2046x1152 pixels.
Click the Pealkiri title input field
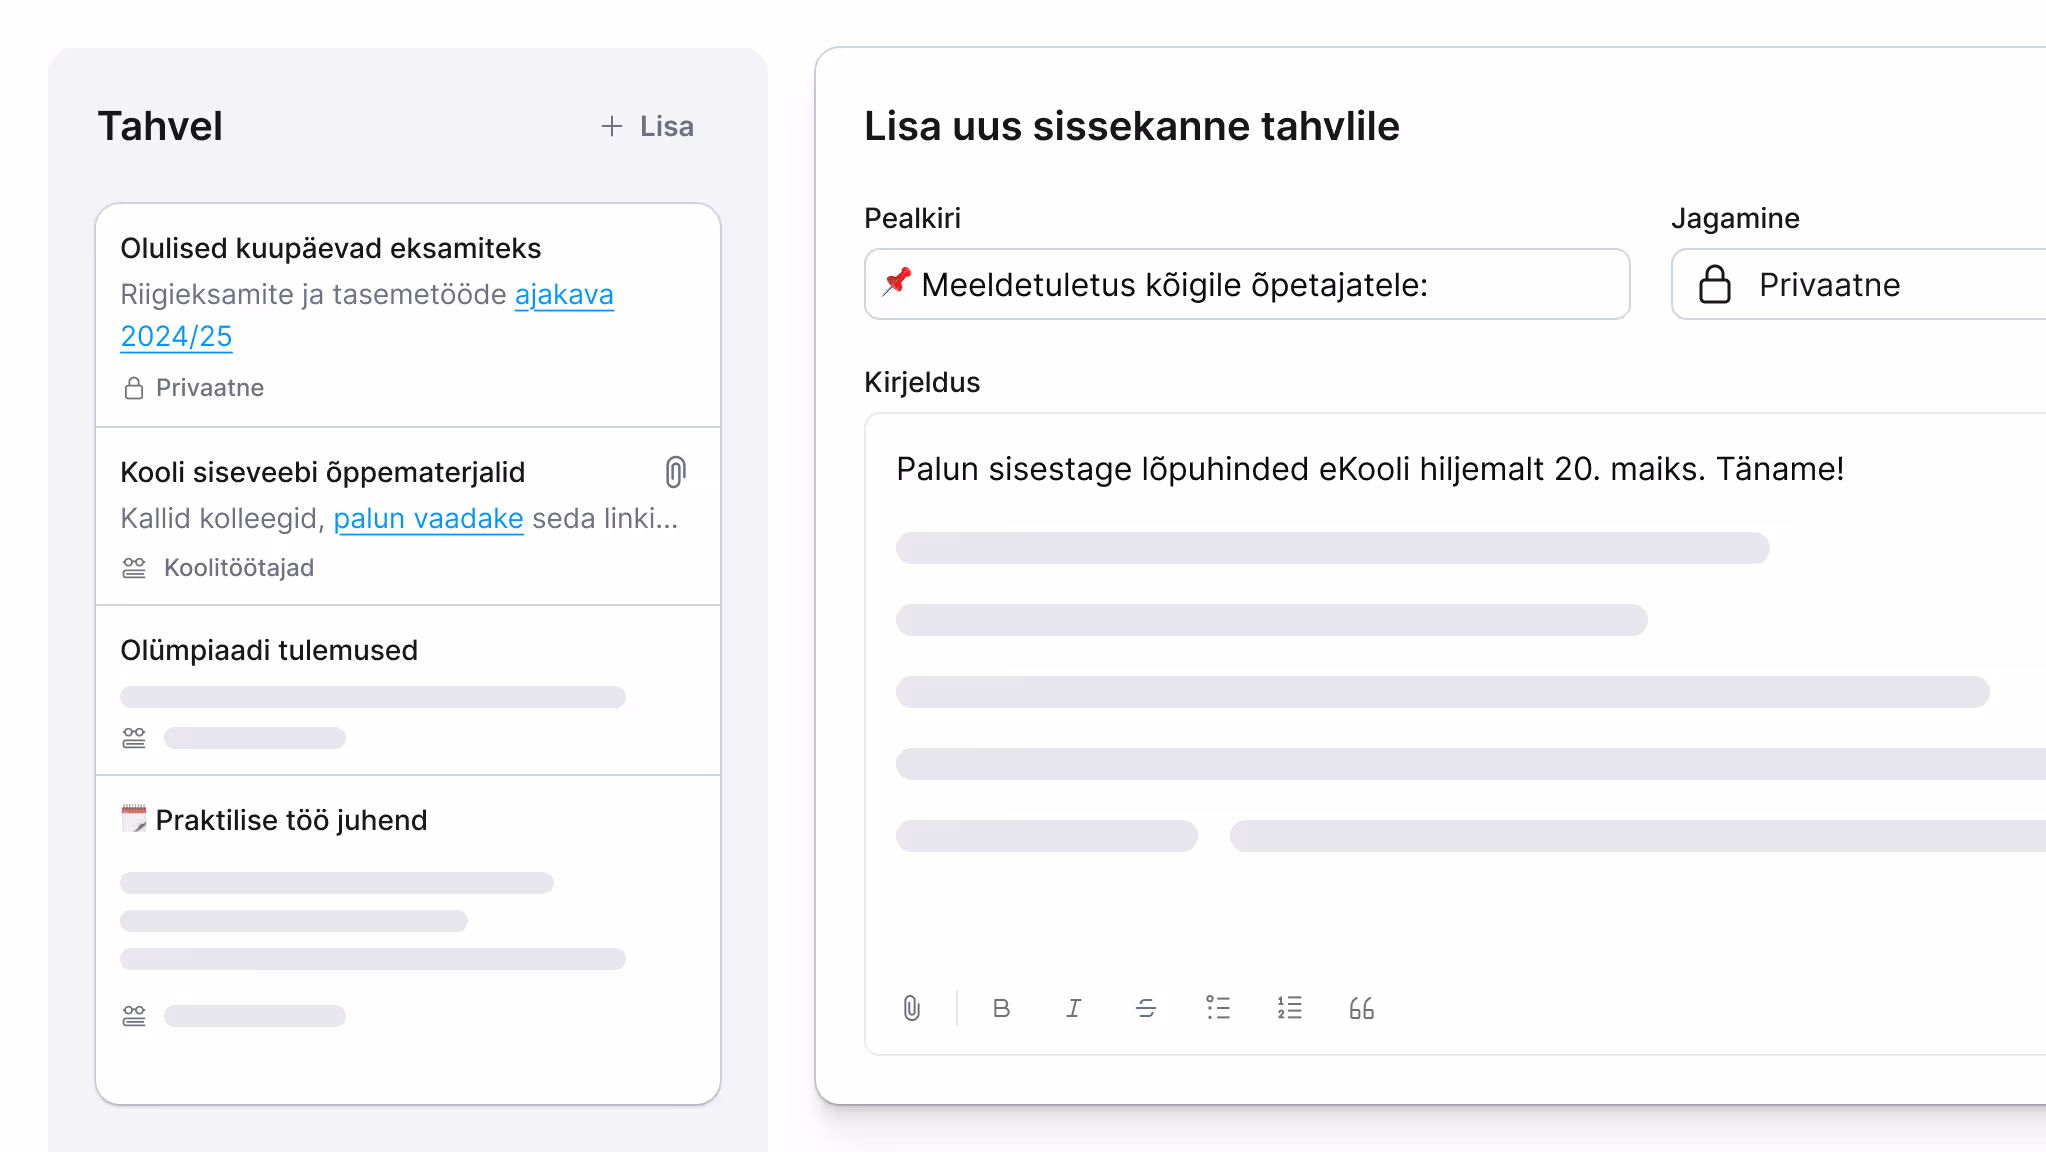(x=1246, y=285)
